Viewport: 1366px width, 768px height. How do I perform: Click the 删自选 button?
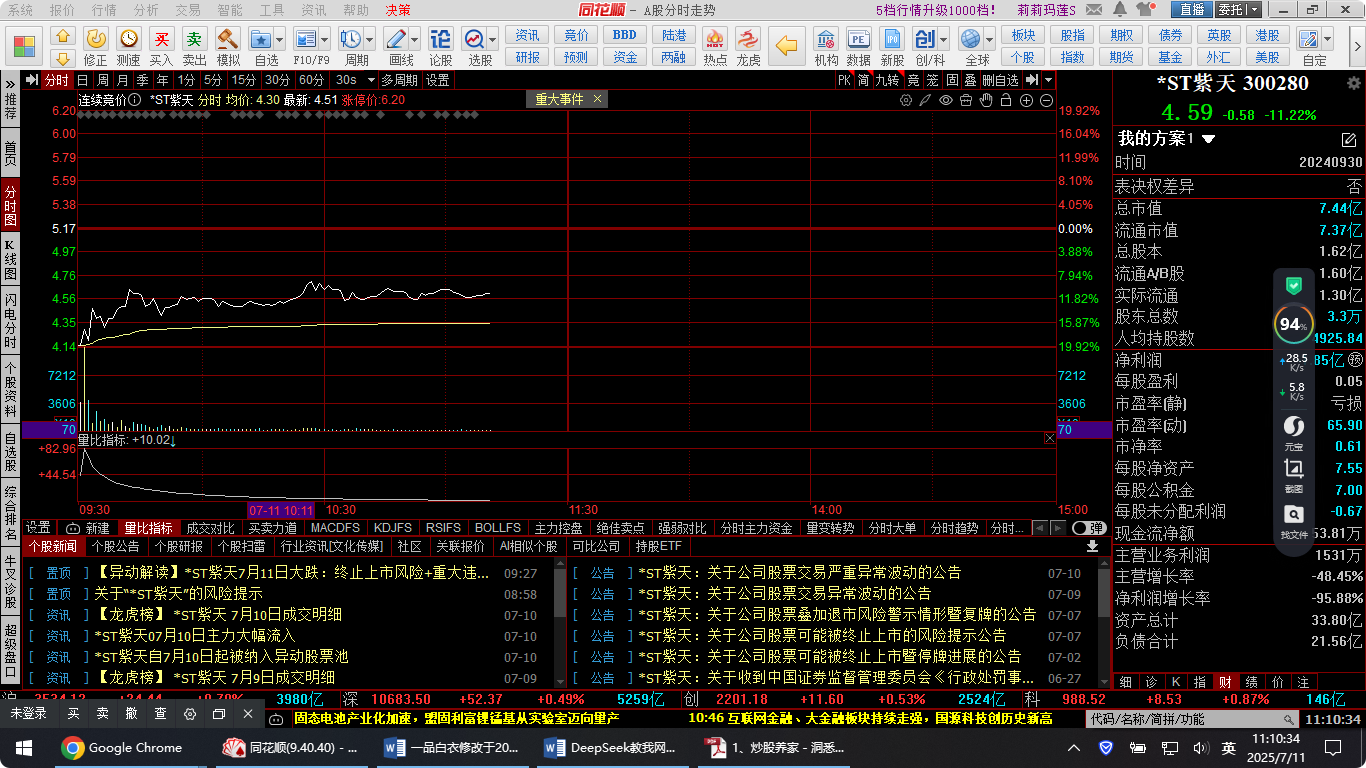(x=1000, y=80)
